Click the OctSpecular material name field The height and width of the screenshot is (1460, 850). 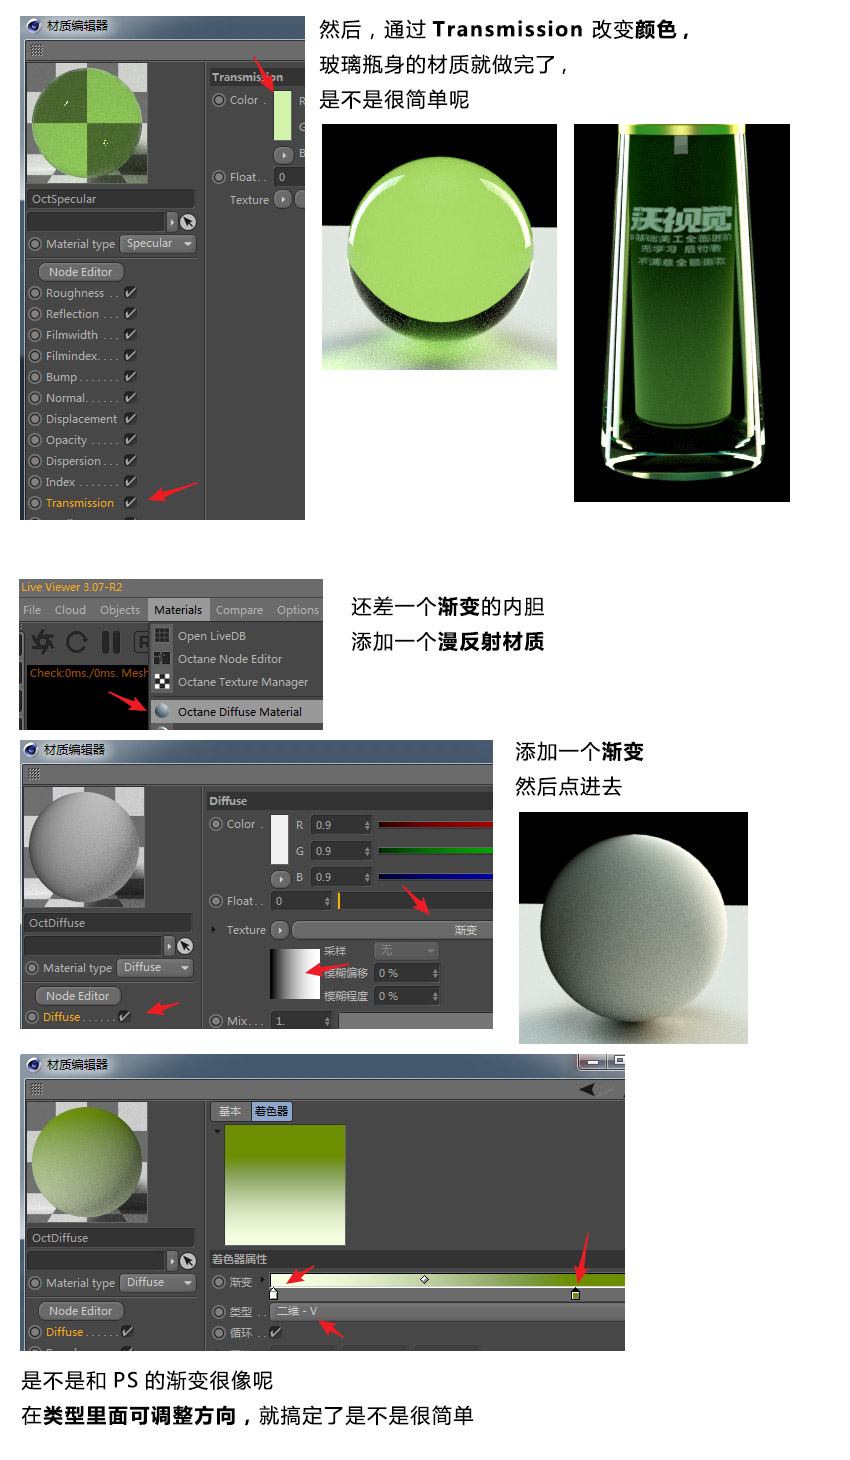pyautogui.click(x=110, y=199)
